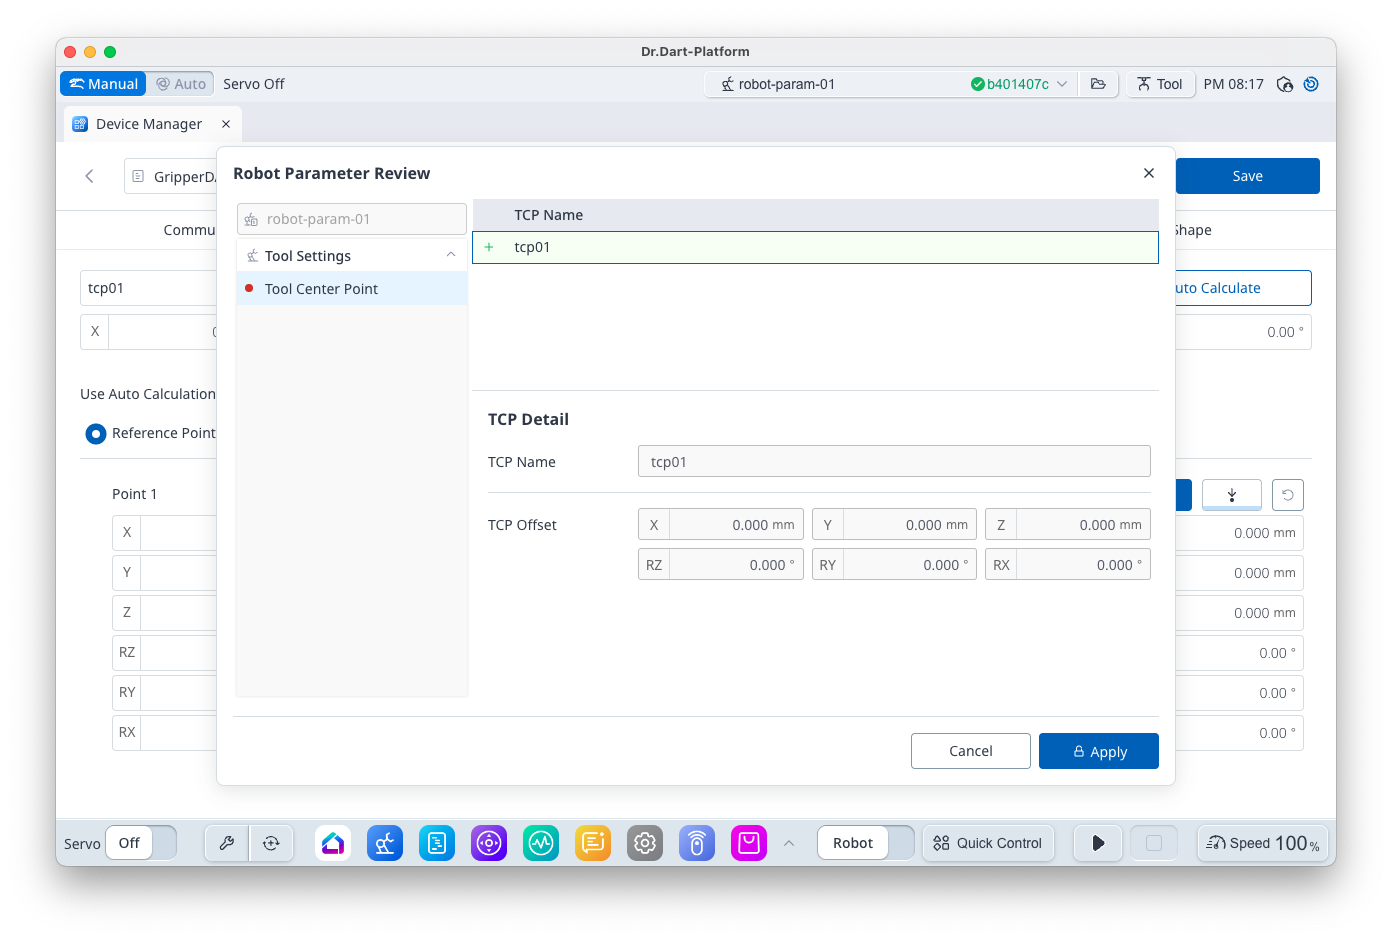Click the wrench icon in bottom bar
Screen dimensions: 1392x940
click(227, 843)
